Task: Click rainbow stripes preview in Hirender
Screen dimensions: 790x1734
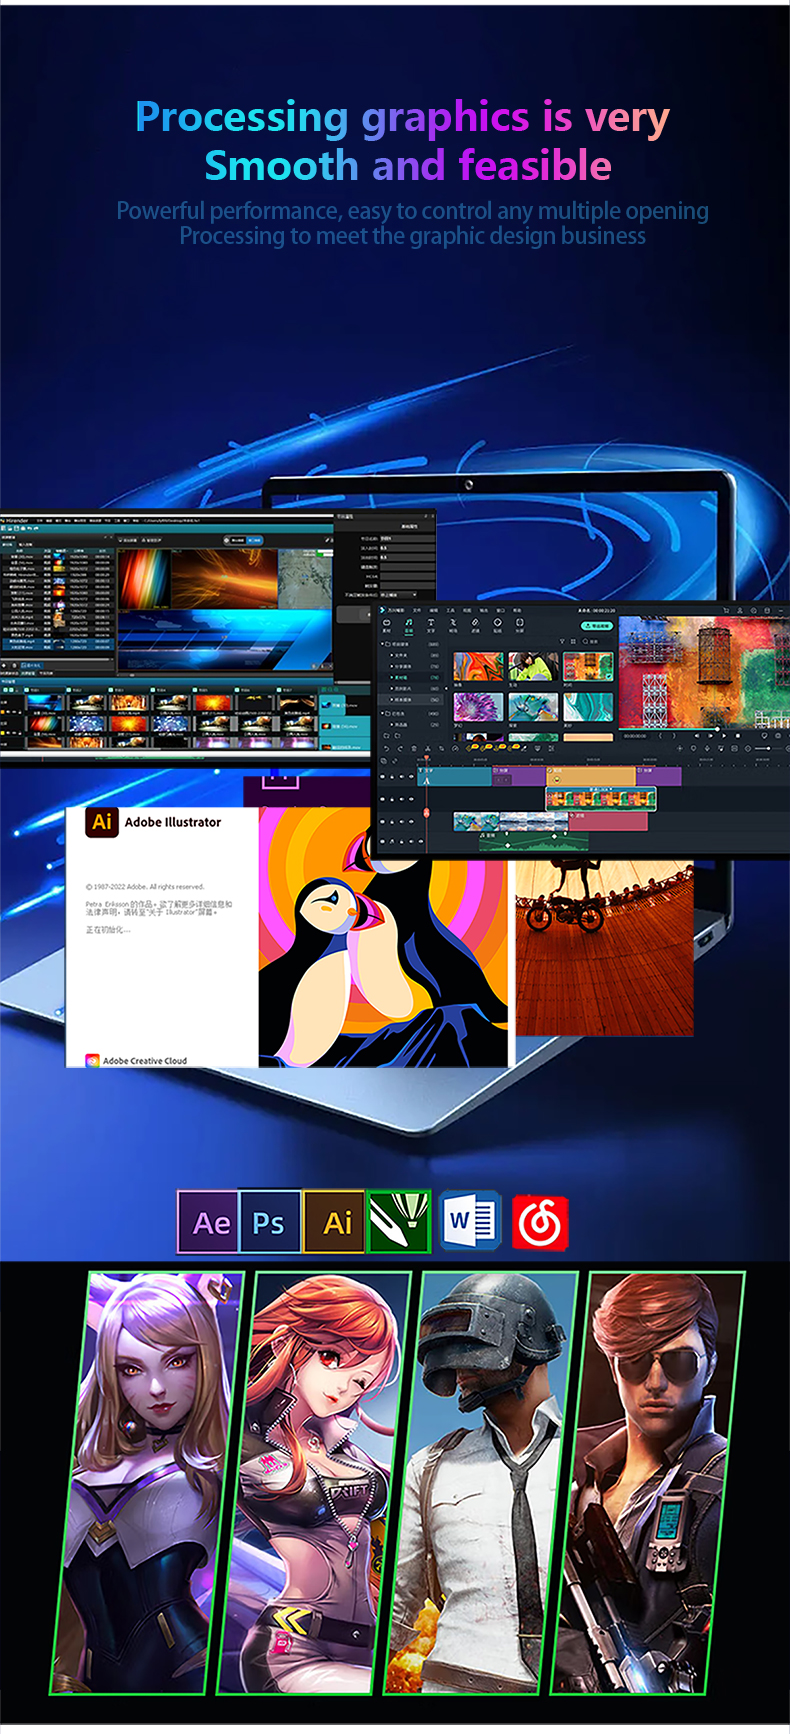Action: pos(144,578)
